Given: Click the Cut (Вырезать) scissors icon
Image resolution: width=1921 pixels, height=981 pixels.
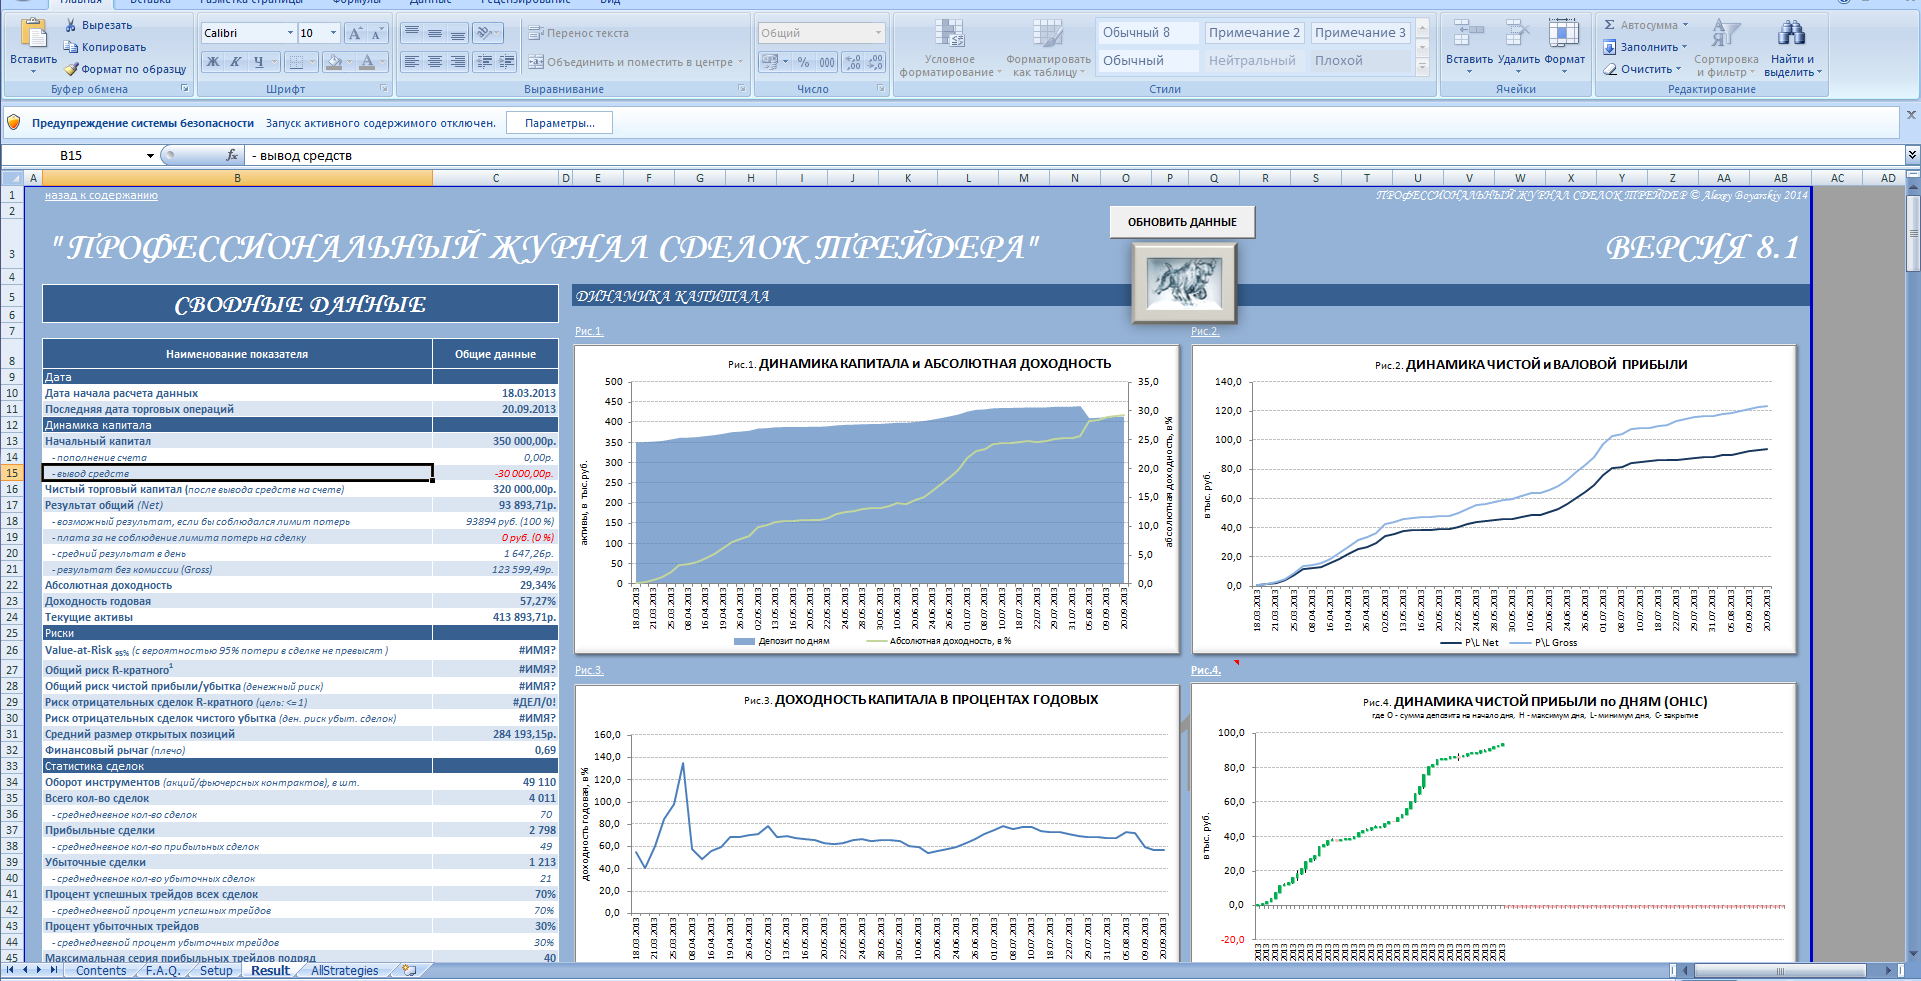Looking at the screenshot, I should pyautogui.click(x=71, y=25).
